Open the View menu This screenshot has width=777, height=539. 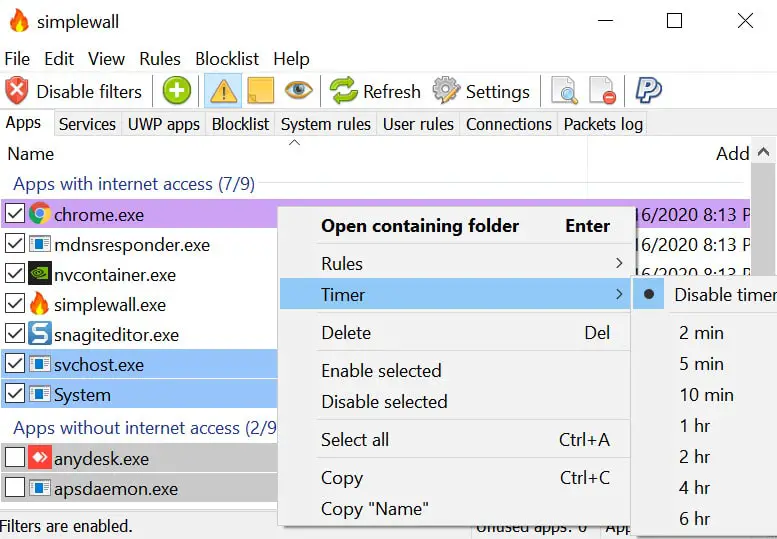(106, 58)
